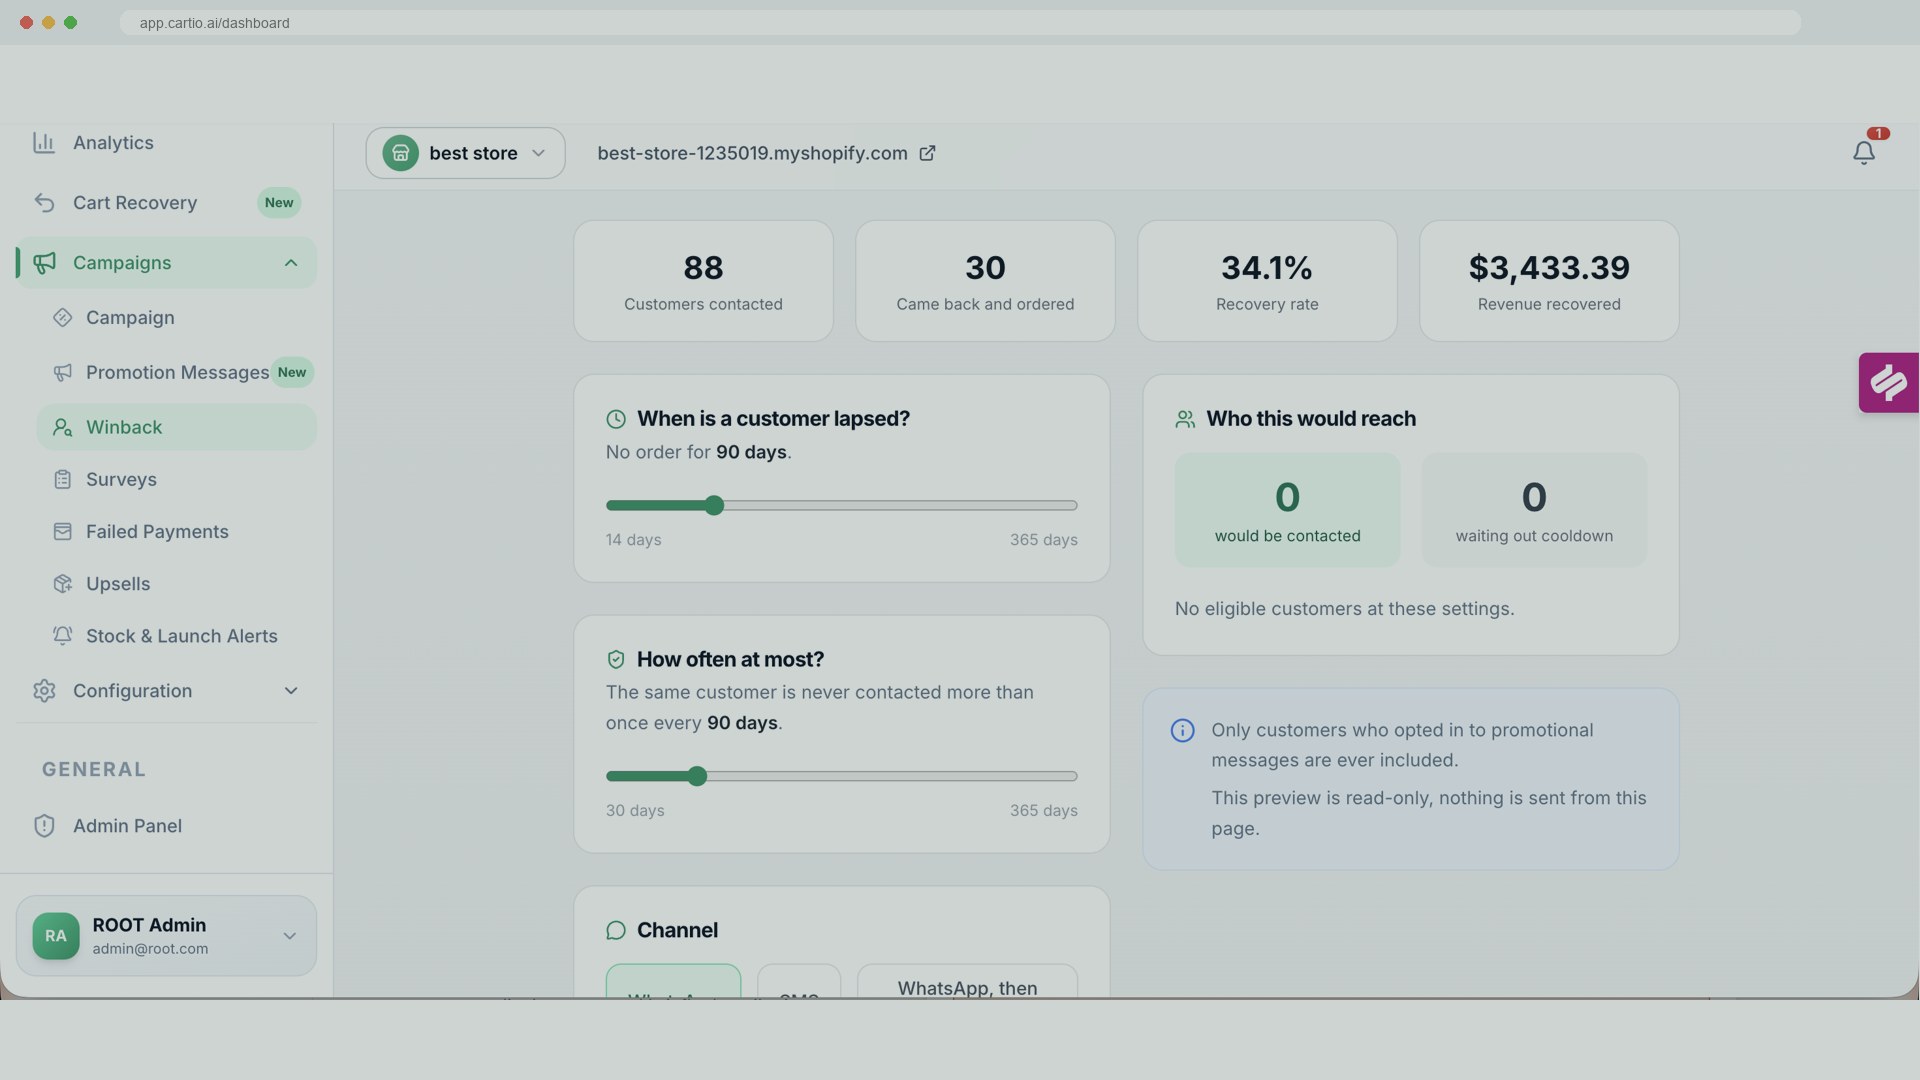The width and height of the screenshot is (1920, 1080).
Task: Open the purple floating chat widget
Action: (1888, 382)
